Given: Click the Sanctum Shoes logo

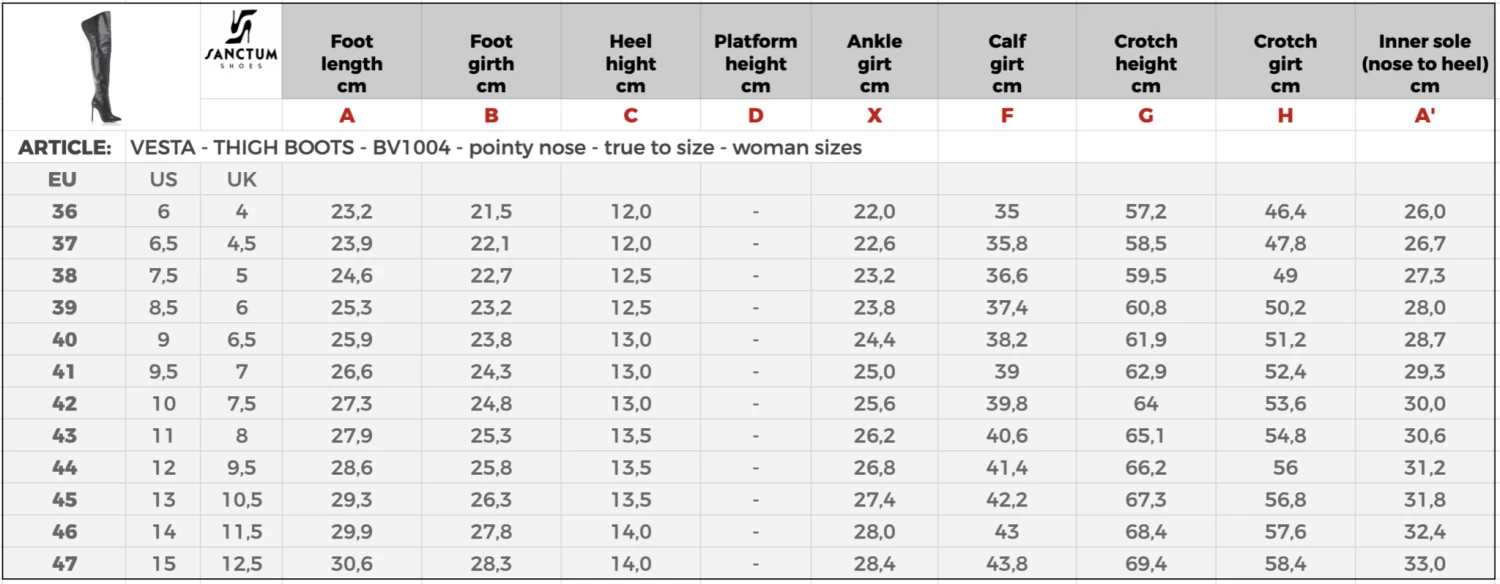Looking at the screenshot, I should pyautogui.click(x=241, y=41).
